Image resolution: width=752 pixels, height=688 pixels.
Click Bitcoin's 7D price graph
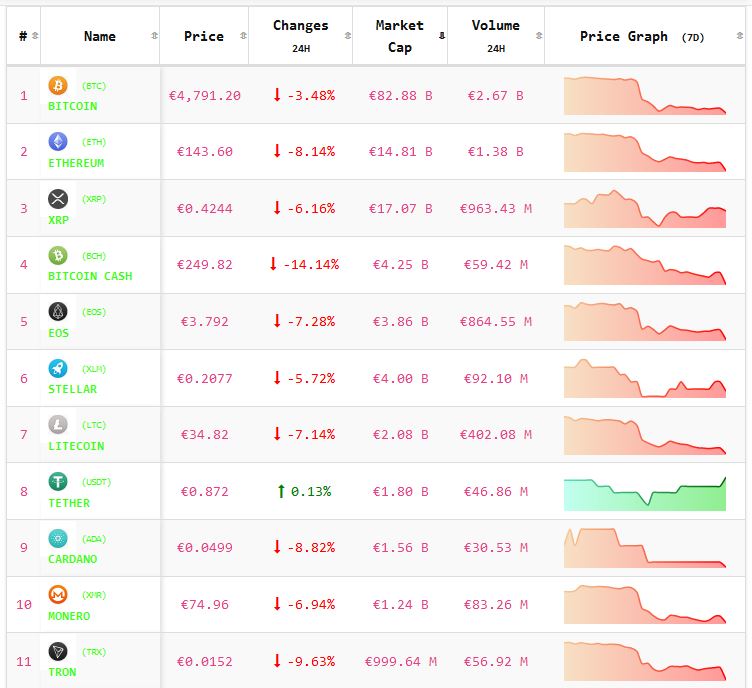[x=645, y=96]
